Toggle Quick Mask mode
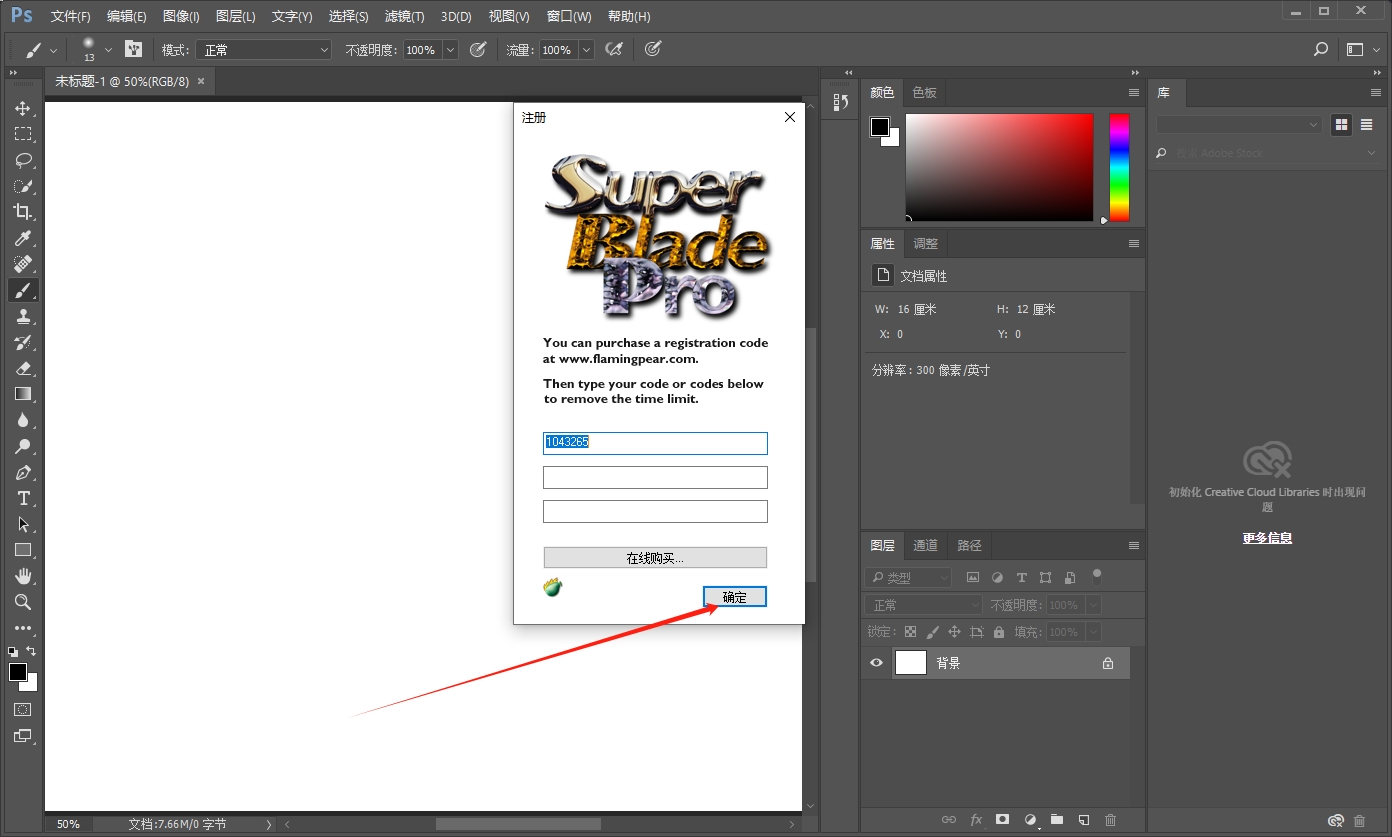Viewport: 1392px width, 837px height. click(x=22, y=709)
